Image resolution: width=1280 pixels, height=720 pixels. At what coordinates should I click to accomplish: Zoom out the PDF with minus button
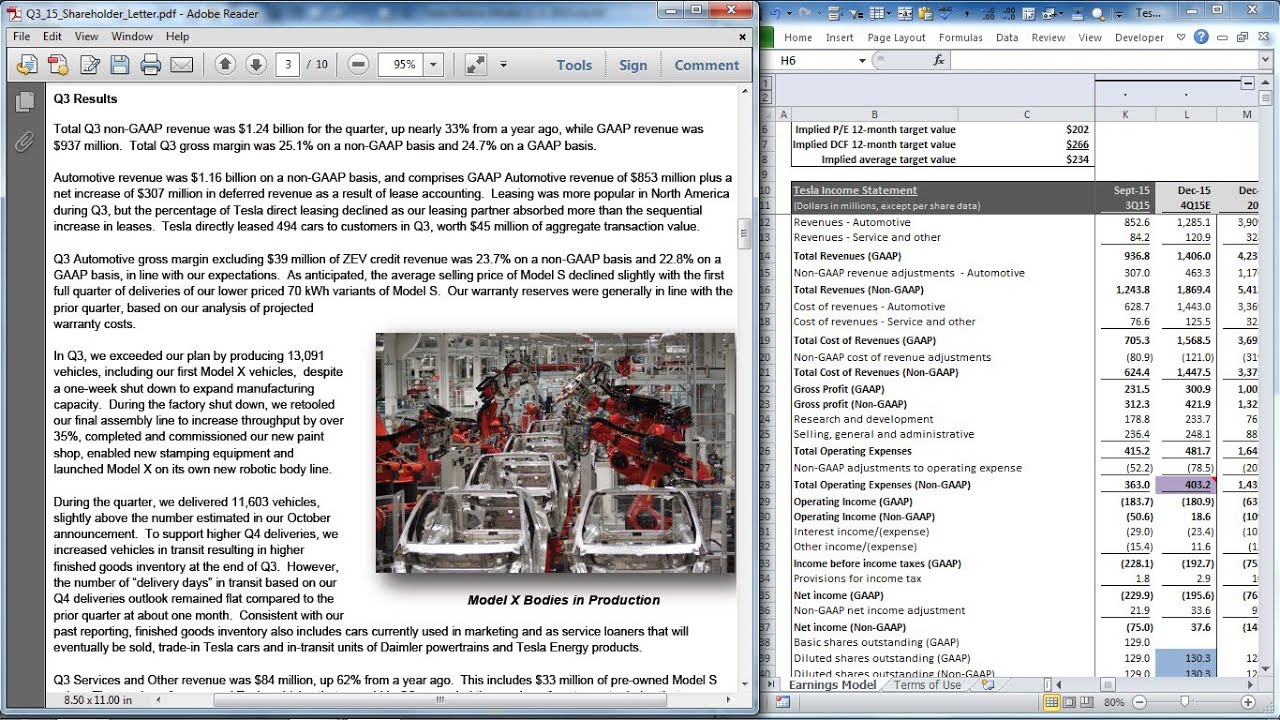358,65
